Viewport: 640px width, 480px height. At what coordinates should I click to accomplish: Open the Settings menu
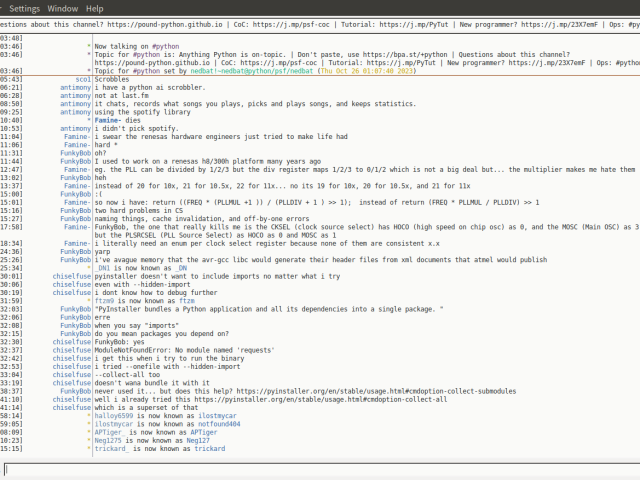pos(24,9)
